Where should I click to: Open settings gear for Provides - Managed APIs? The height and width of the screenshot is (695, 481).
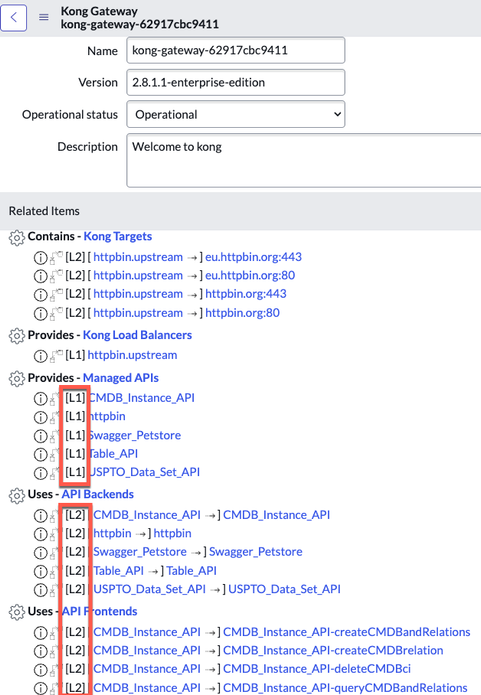(x=17, y=379)
